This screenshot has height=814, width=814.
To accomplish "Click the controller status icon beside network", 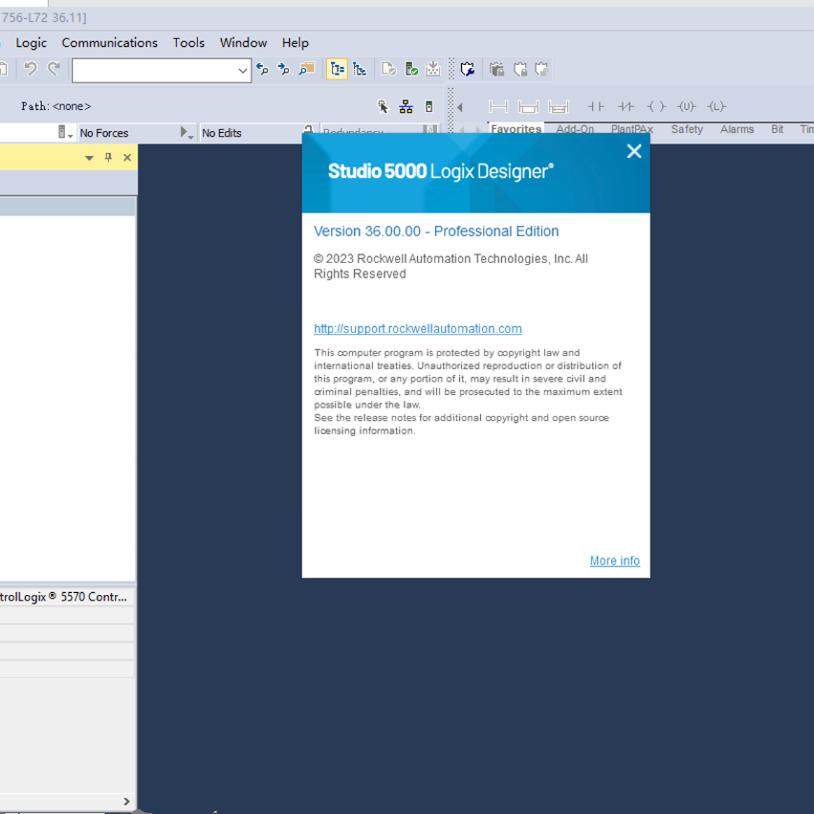I will [429, 107].
